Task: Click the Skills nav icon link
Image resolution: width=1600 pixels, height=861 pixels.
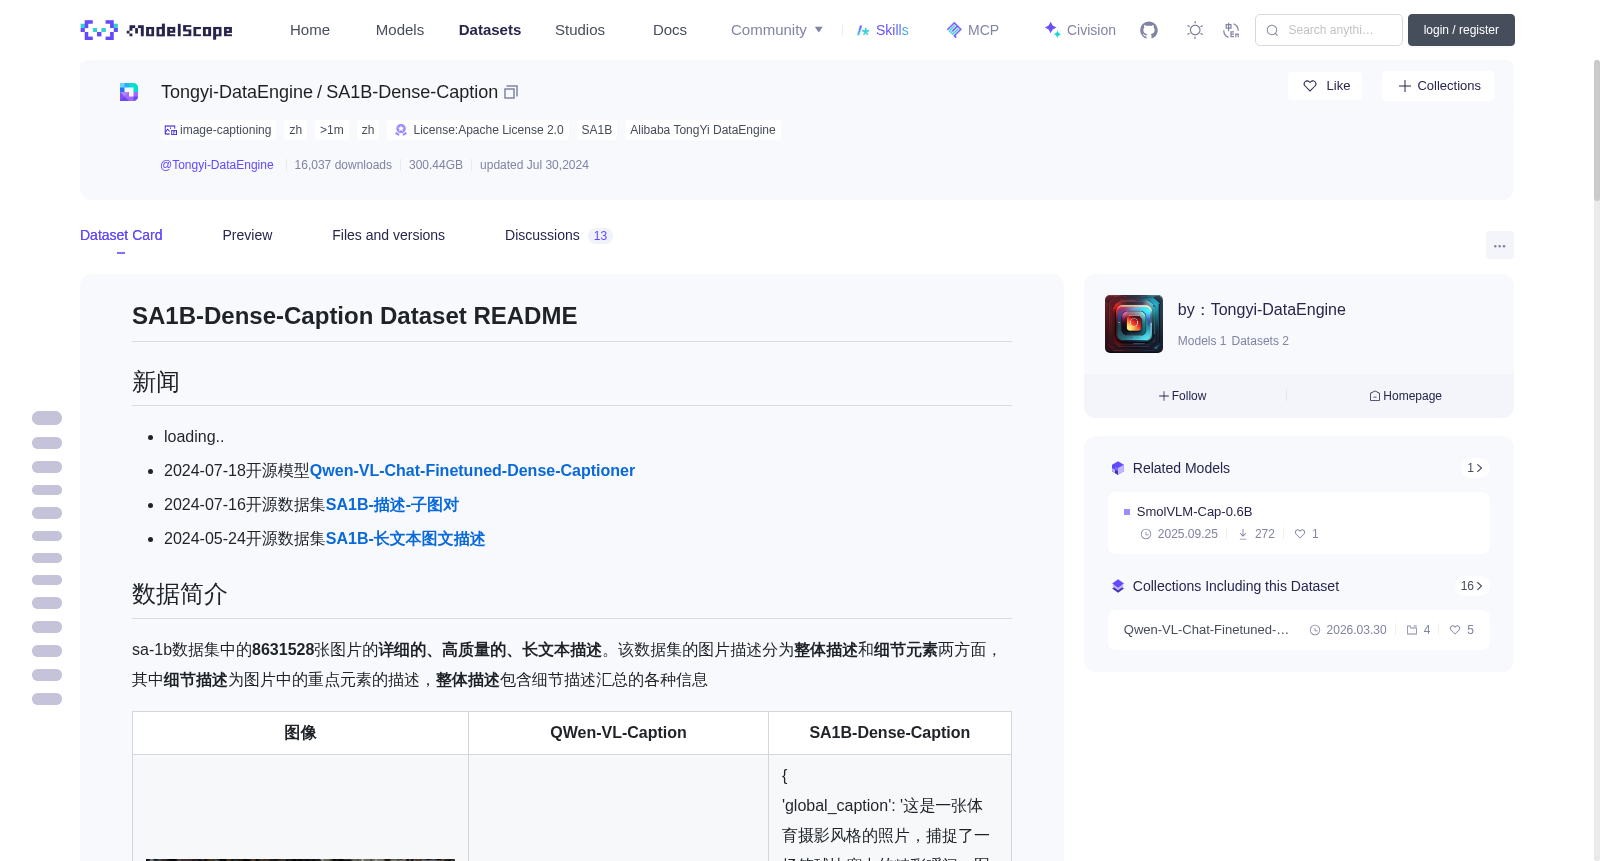Action: point(882,30)
